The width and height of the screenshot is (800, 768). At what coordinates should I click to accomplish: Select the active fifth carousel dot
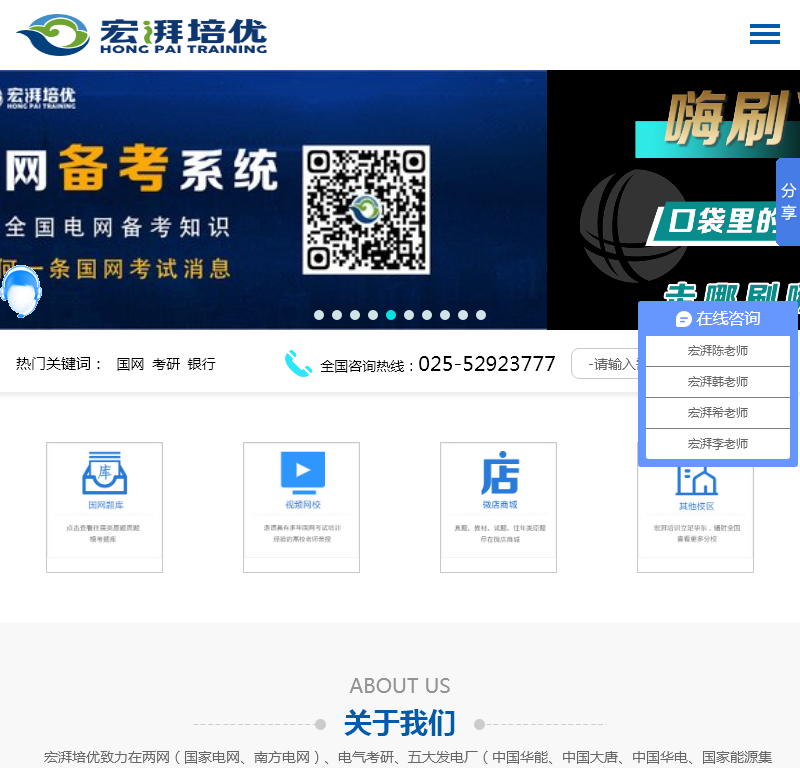click(391, 315)
